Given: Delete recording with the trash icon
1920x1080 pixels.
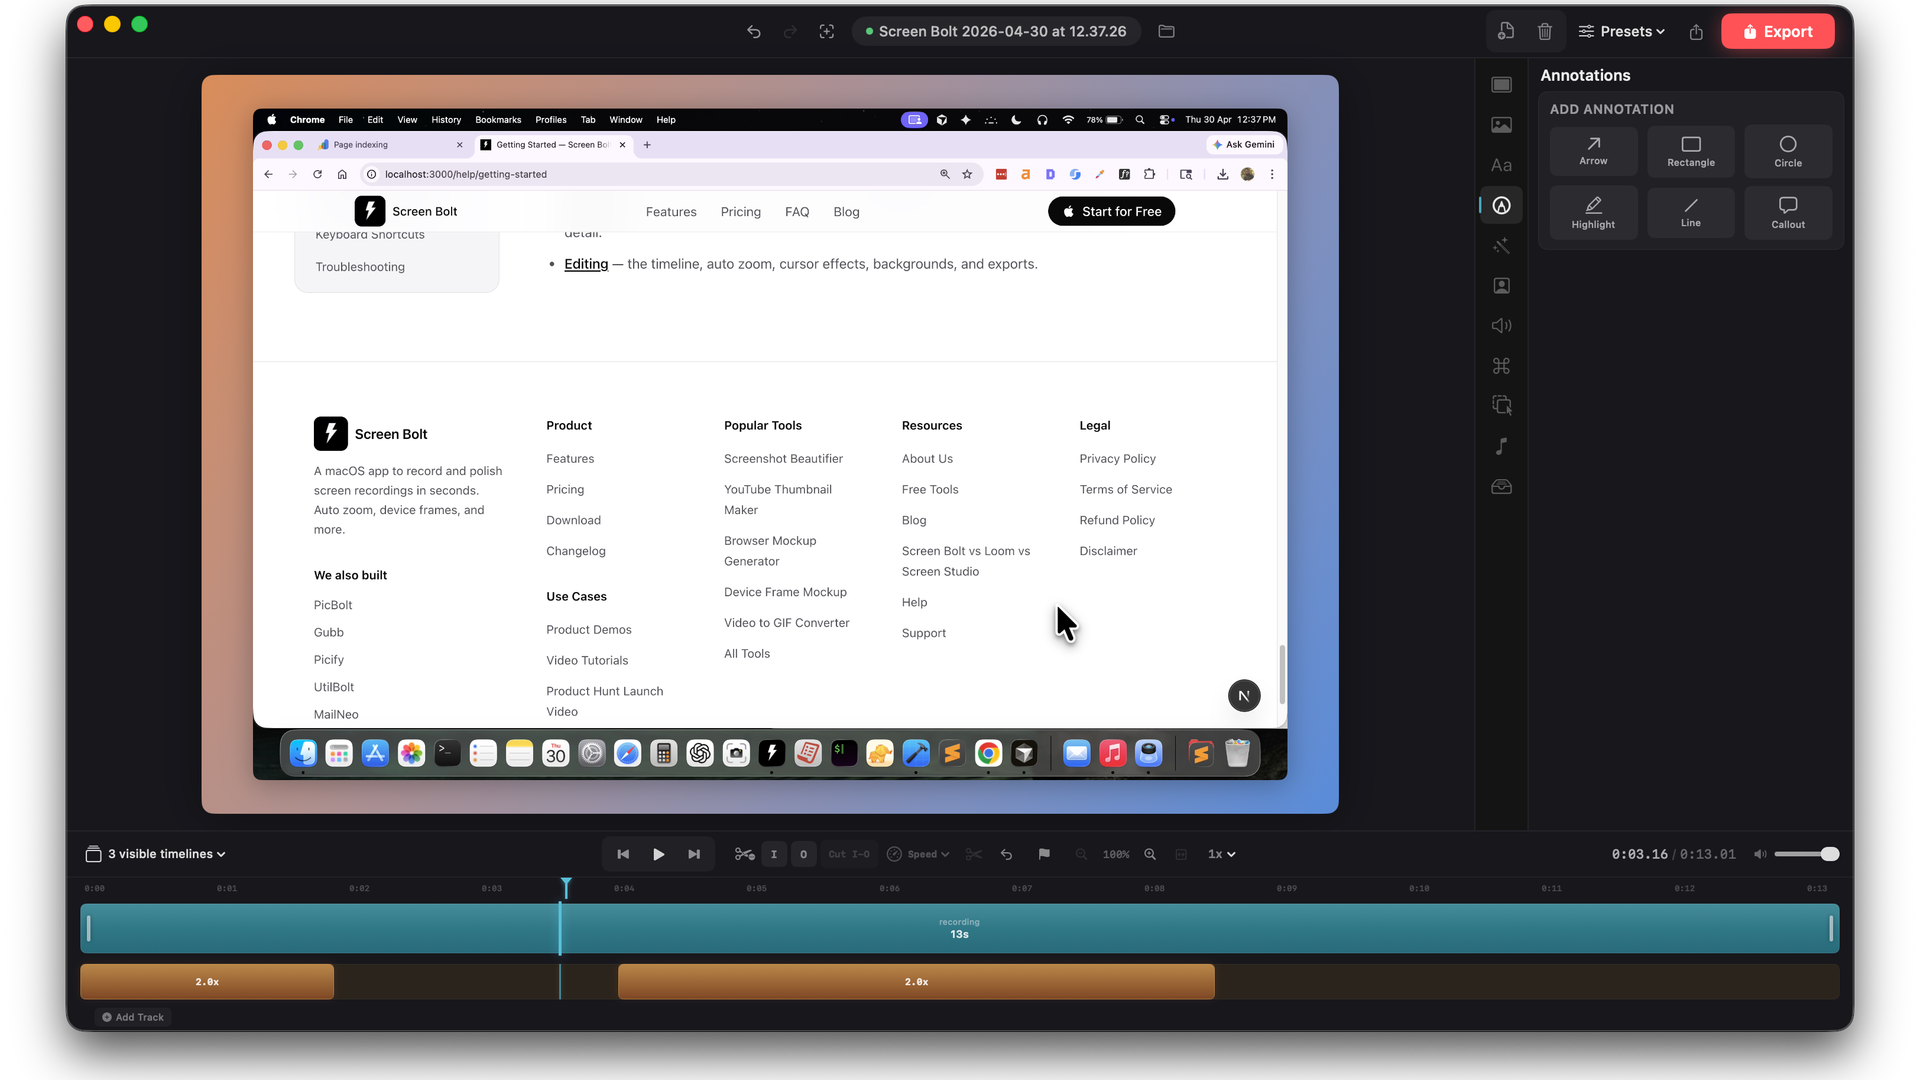Looking at the screenshot, I should [1544, 31].
